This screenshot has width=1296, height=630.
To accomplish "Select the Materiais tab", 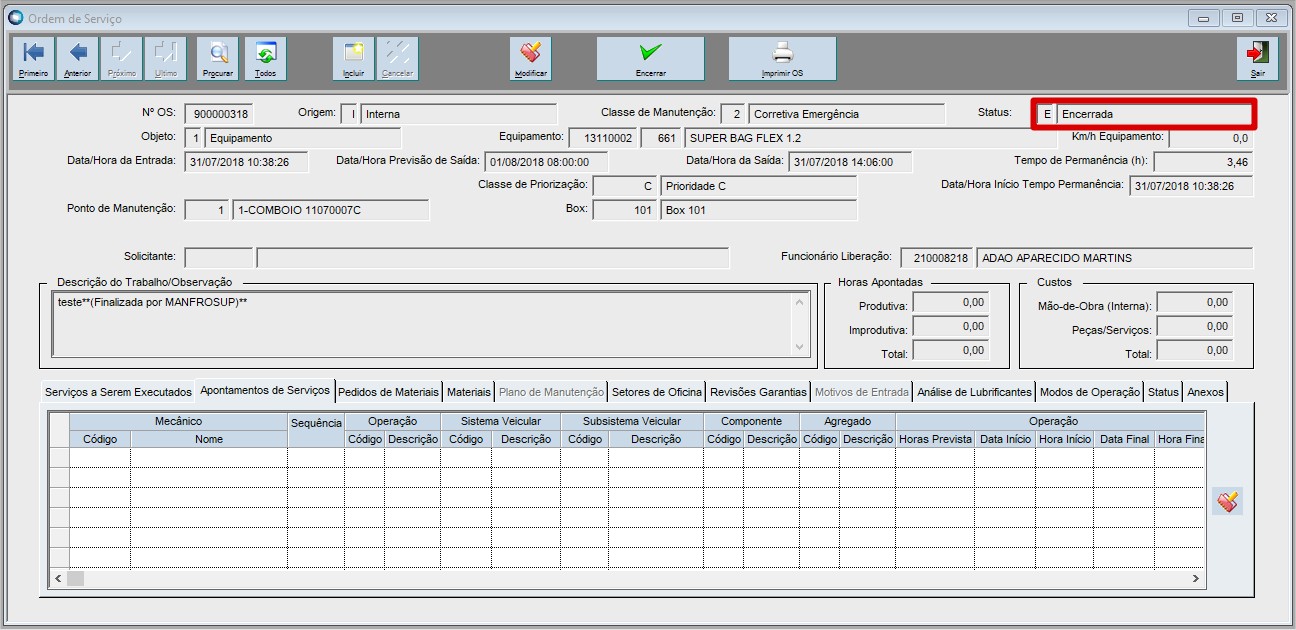I will point(469,392).
